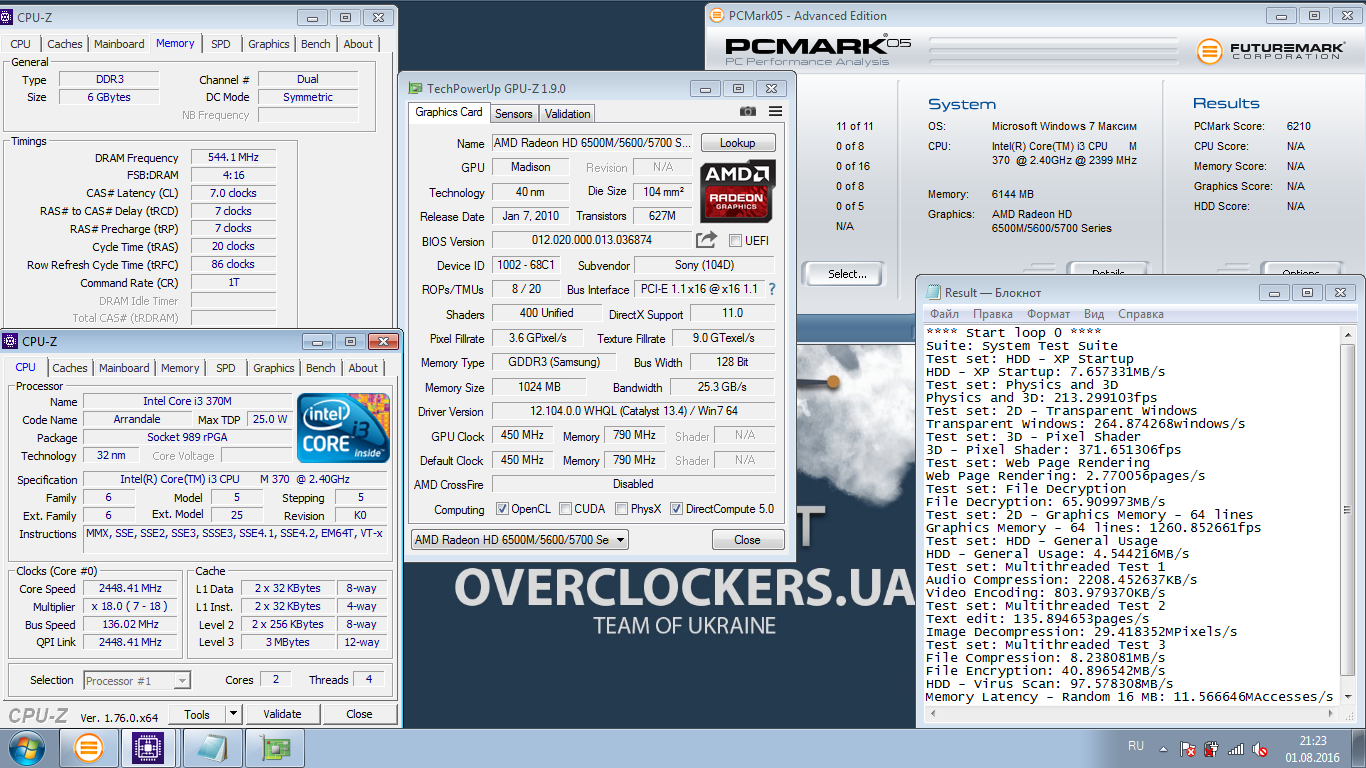Open the GPU selection dropdown in GPU-Z
1366x768 pixels.
[x=519, y=540]
